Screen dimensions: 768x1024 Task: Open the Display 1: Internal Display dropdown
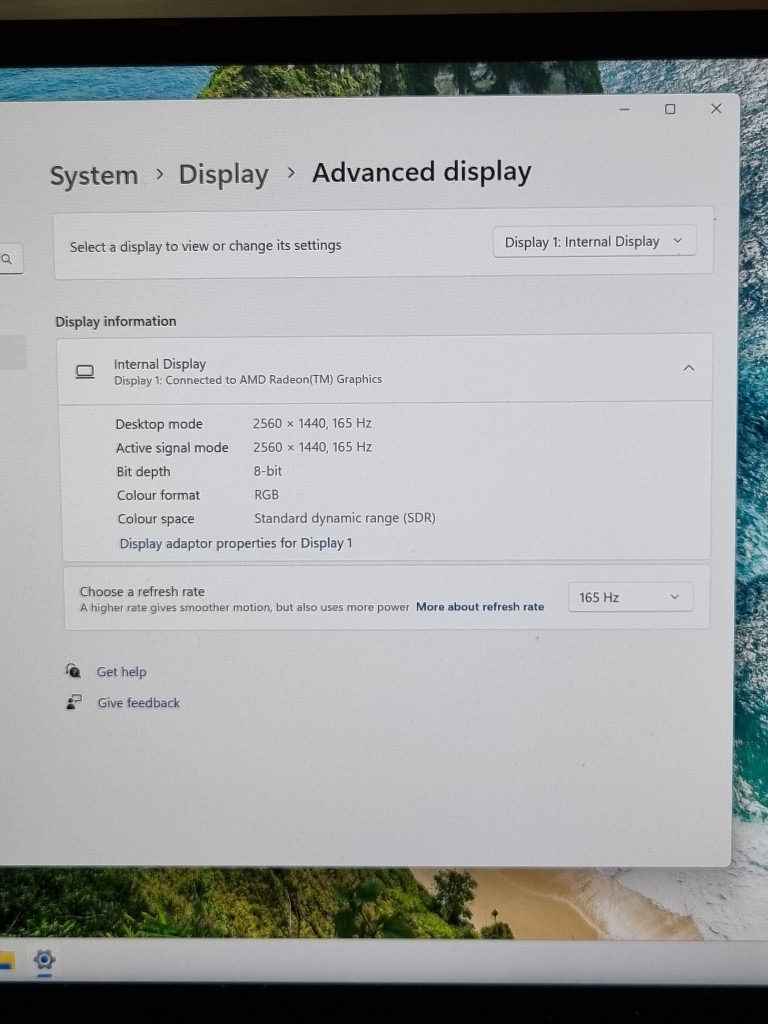coord(594,242)
